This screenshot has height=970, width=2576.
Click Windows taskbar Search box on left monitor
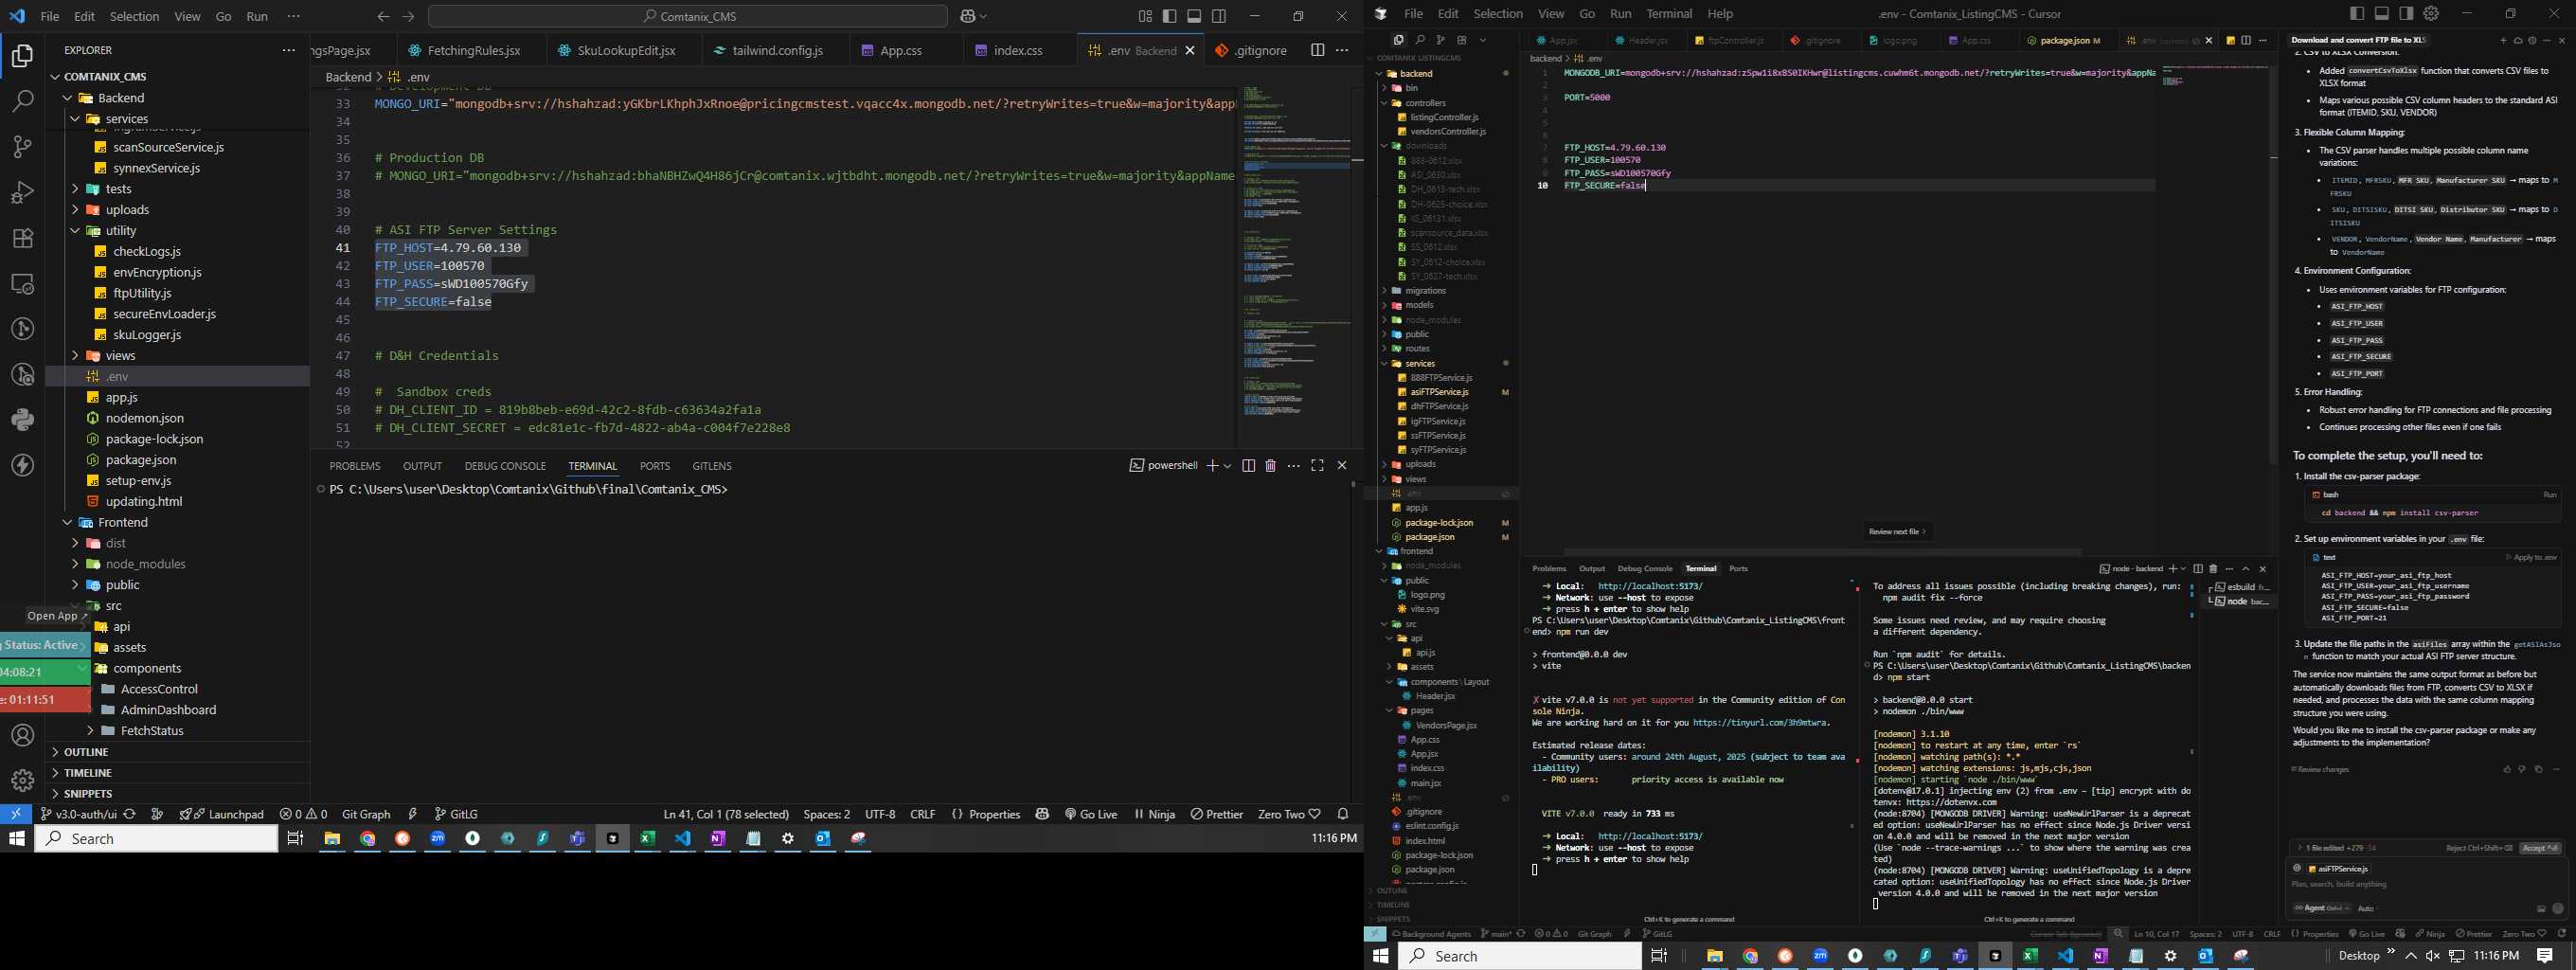tap(157, 839)
